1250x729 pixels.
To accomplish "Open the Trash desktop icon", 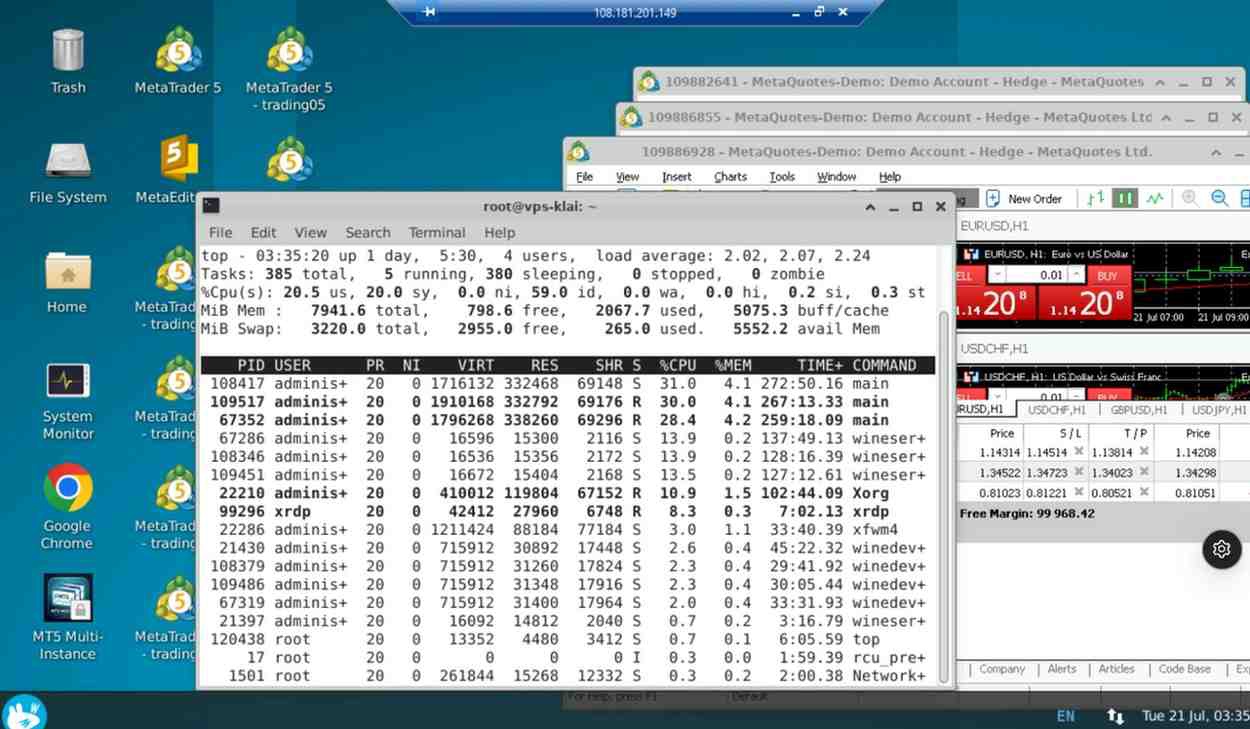I will click(68, 60).
